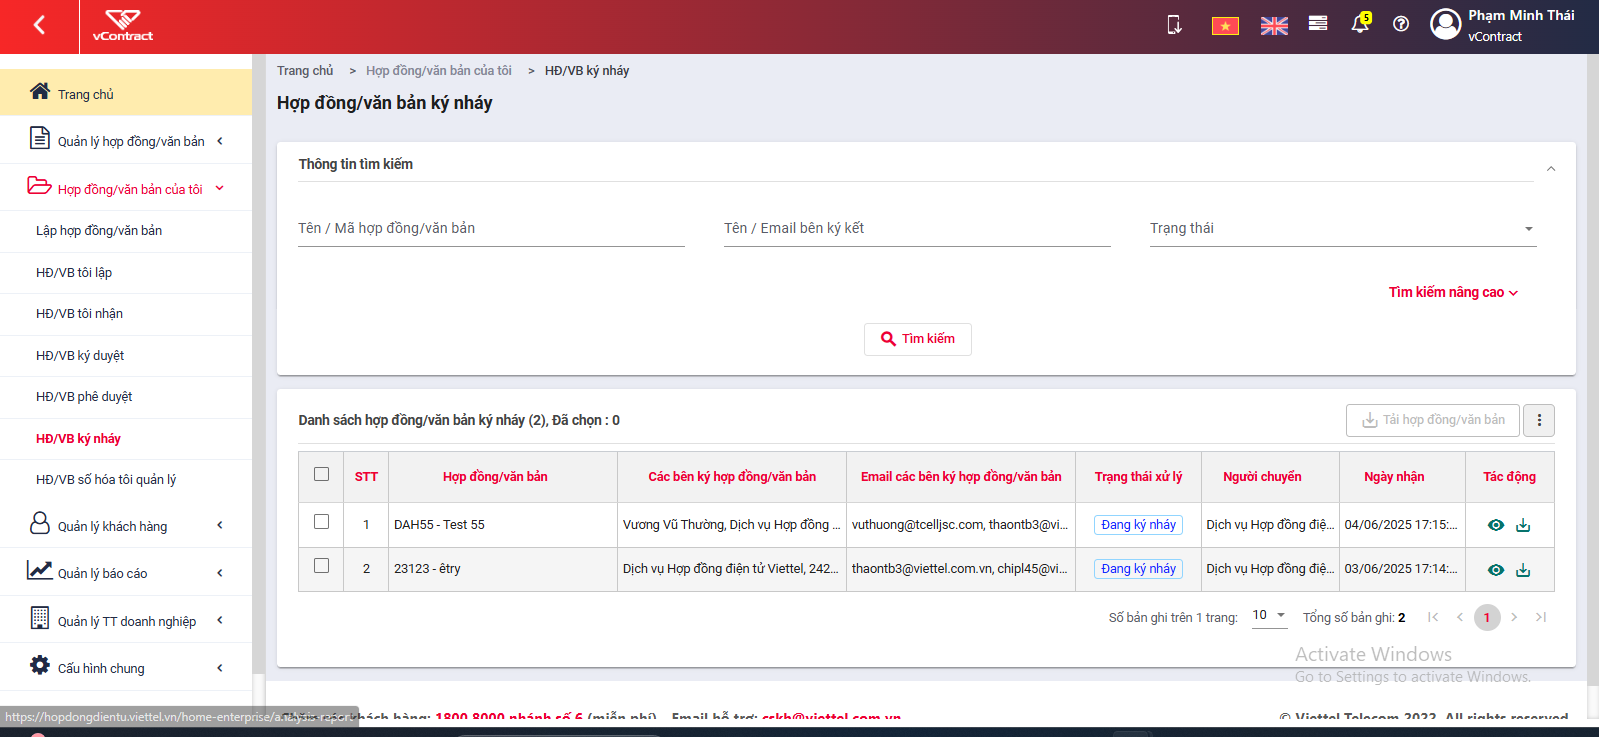Click Tải hợp đồng/văn bản button
This screenshot has width=1599, height=737.
(1433, 420)
